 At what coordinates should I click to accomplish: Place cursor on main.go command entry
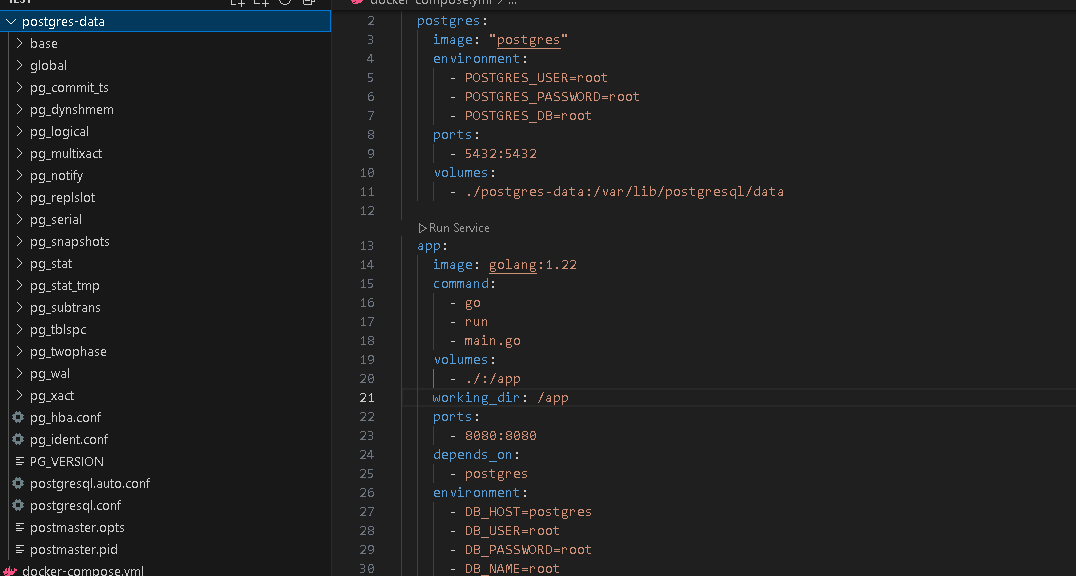(492, 341)
